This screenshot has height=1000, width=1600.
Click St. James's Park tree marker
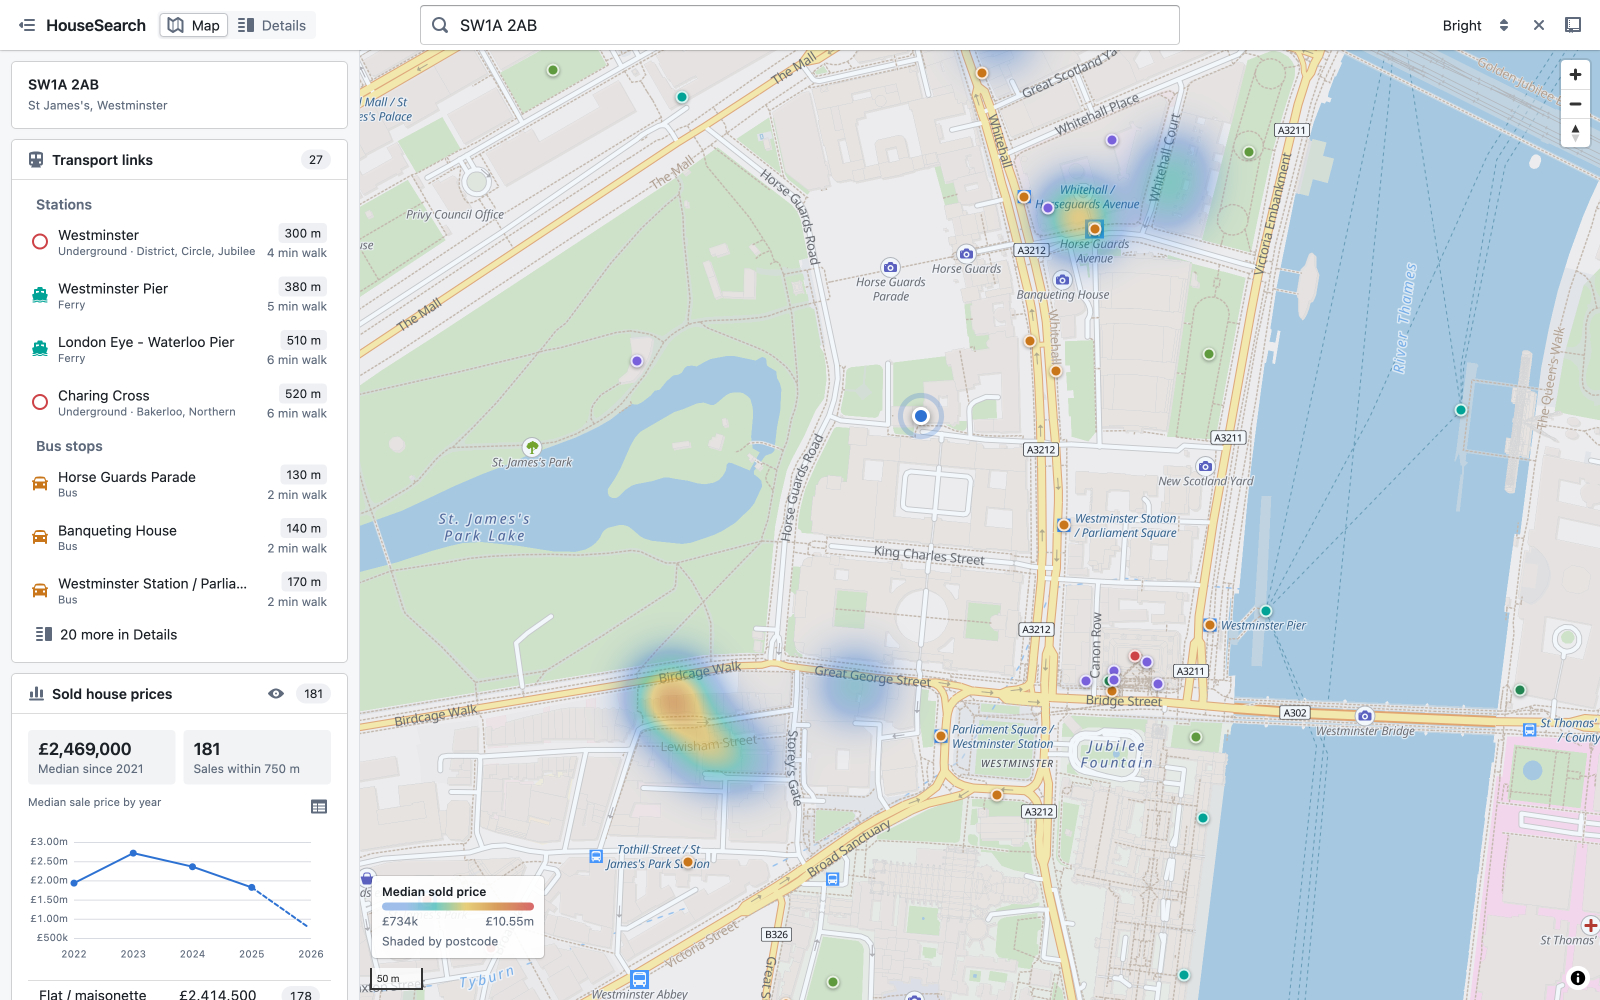tap(532, 447)
